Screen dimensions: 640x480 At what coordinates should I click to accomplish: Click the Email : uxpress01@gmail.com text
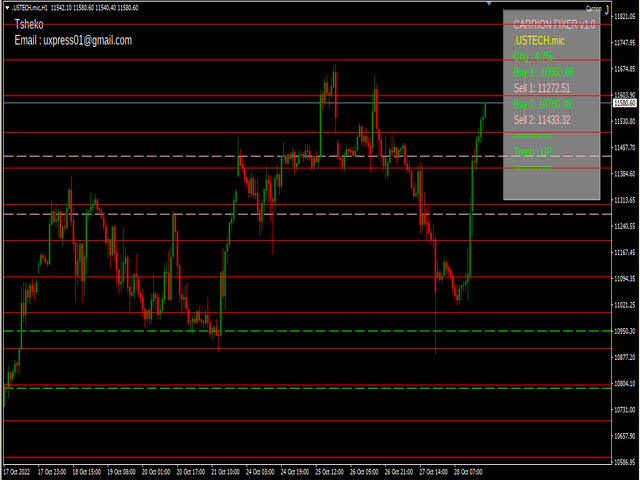[73, 40]
